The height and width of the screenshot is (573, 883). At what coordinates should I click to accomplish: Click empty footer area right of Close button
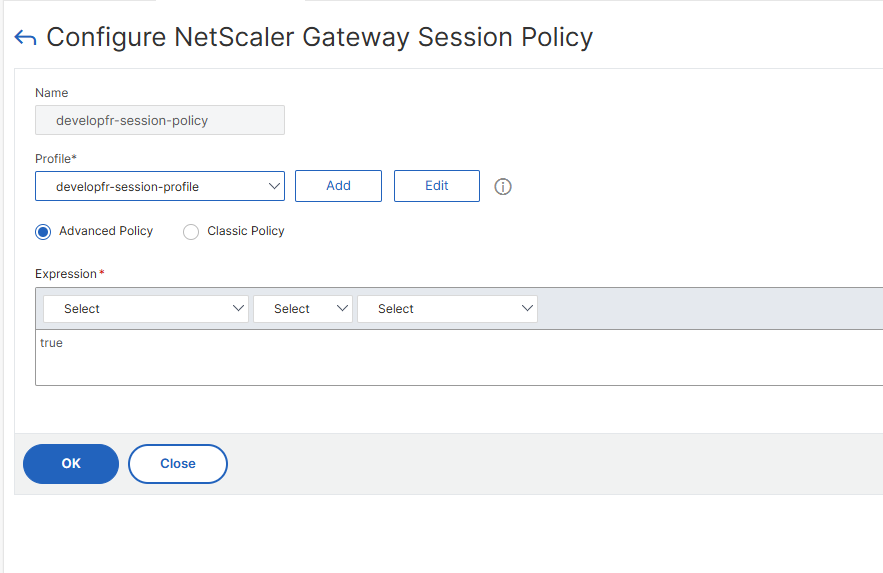[x=550, y=464]
